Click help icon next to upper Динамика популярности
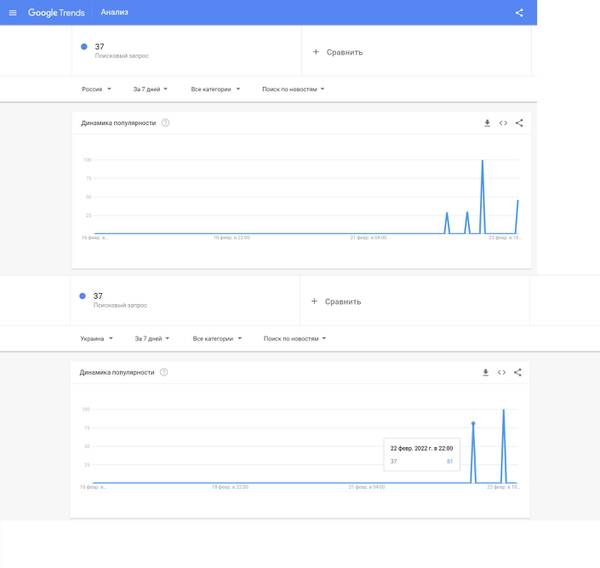 point(165,123)
